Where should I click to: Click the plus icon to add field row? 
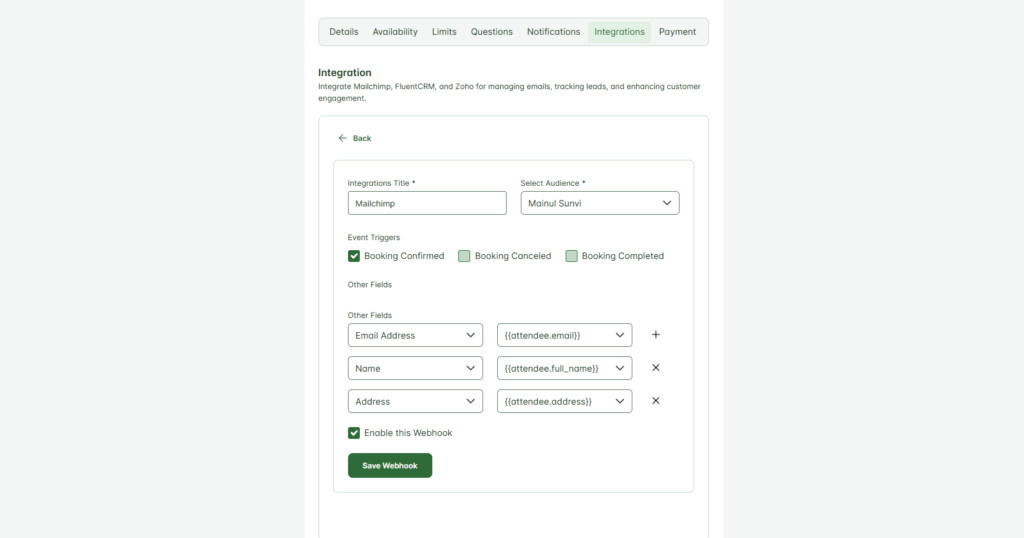(656, 335)
